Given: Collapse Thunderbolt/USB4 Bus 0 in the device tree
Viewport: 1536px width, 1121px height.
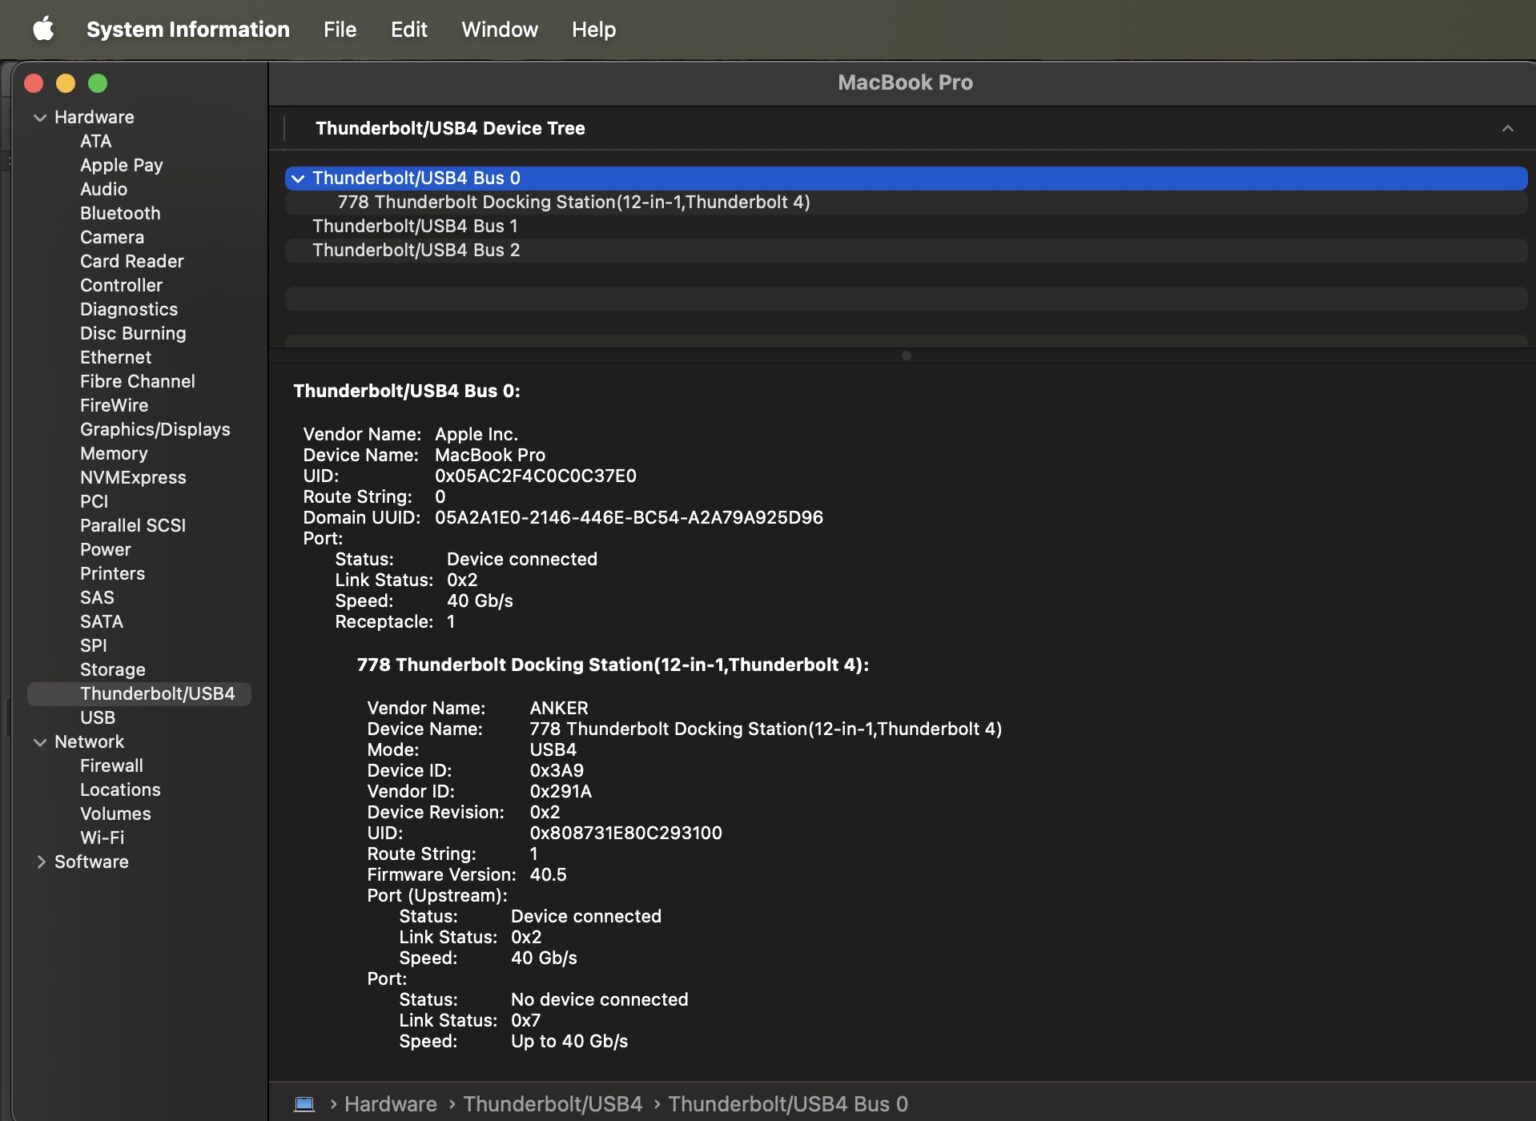Looking at the screenshot, I should click(x=299, y=178).
